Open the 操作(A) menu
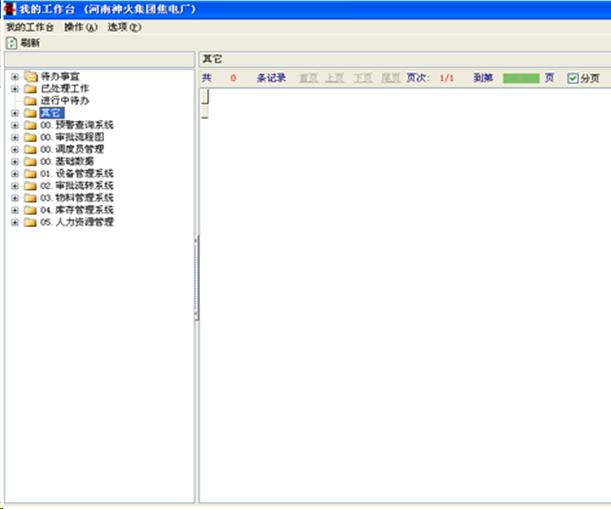The width and height of the screenshot is (611, 509). pos(80,27)
